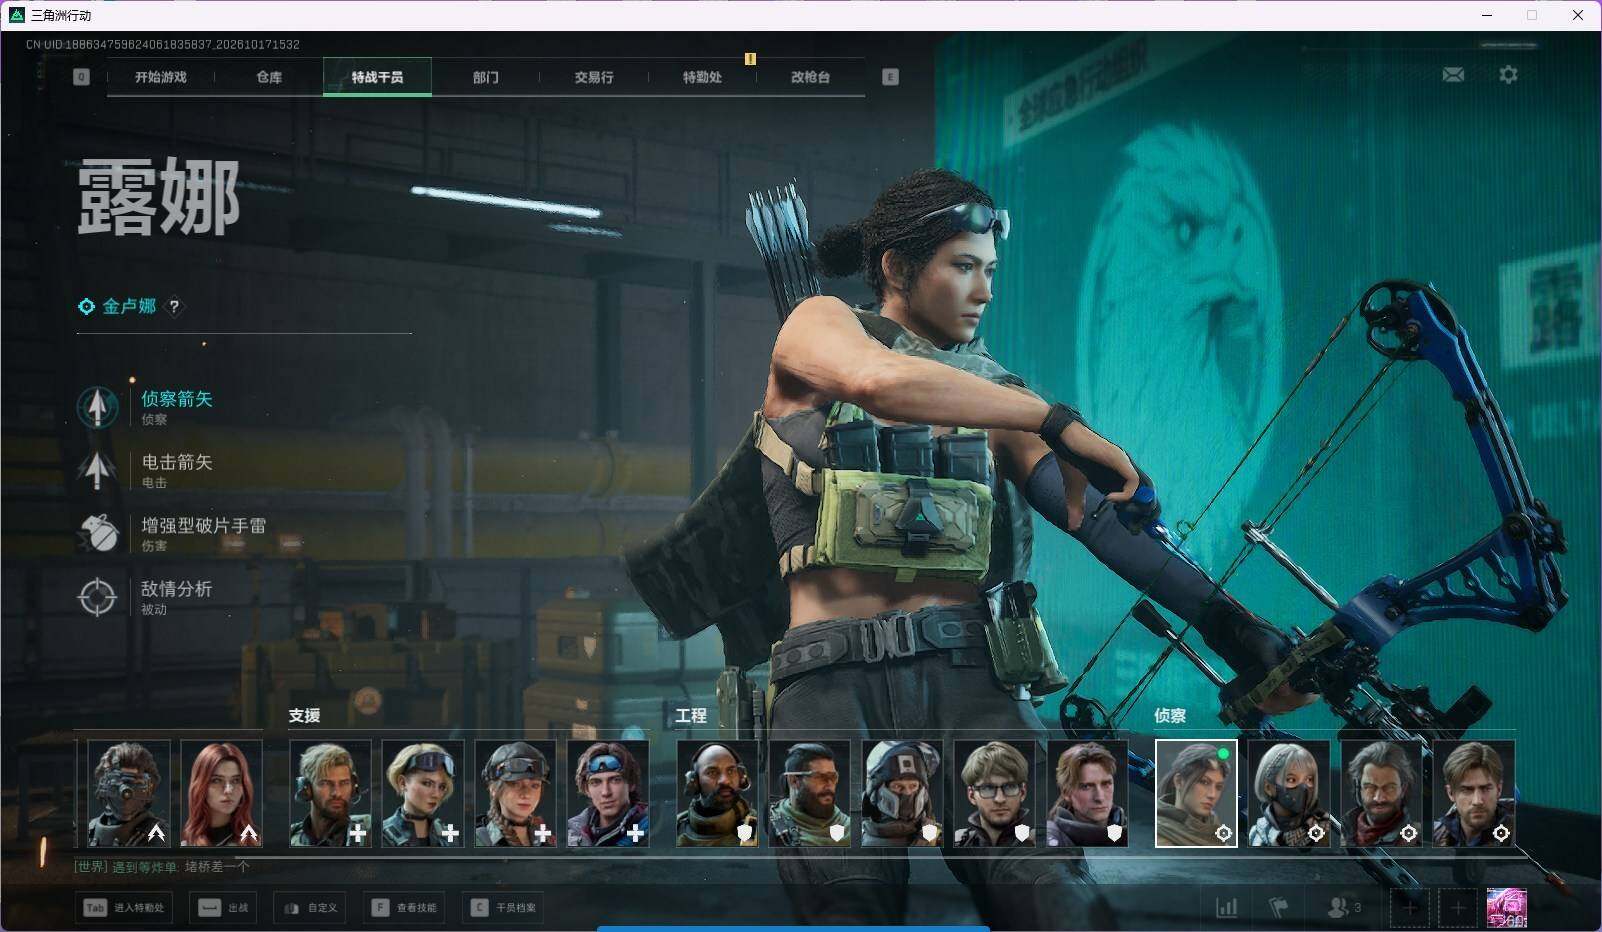Viewport: 1602px width, 932px height.
Task: Select the last 侦察 operator portrait
Action: click(1474, 794)
